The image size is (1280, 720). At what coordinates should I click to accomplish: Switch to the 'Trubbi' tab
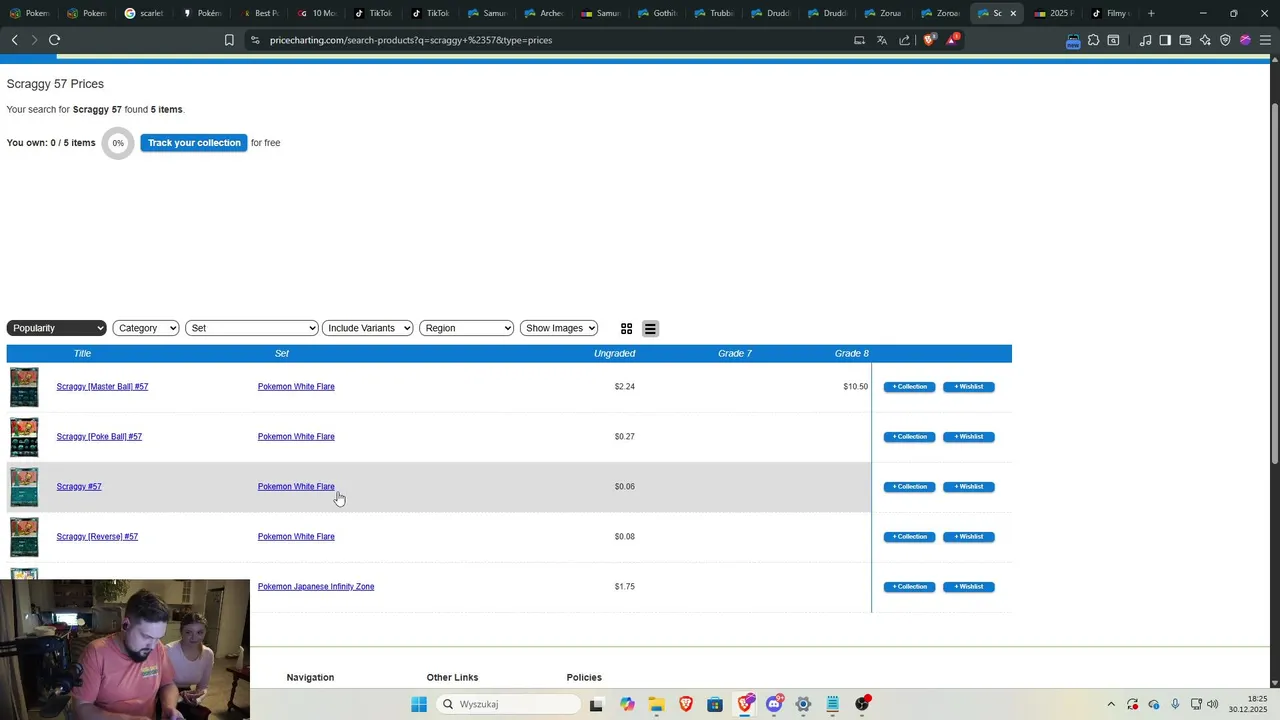tap(715, 13)
